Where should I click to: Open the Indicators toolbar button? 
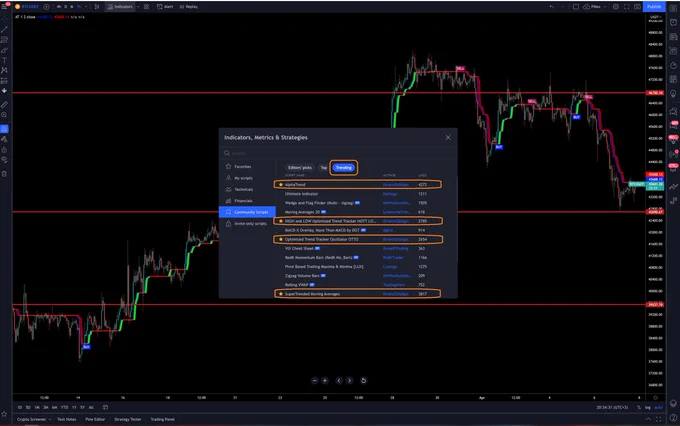(120, 7)
